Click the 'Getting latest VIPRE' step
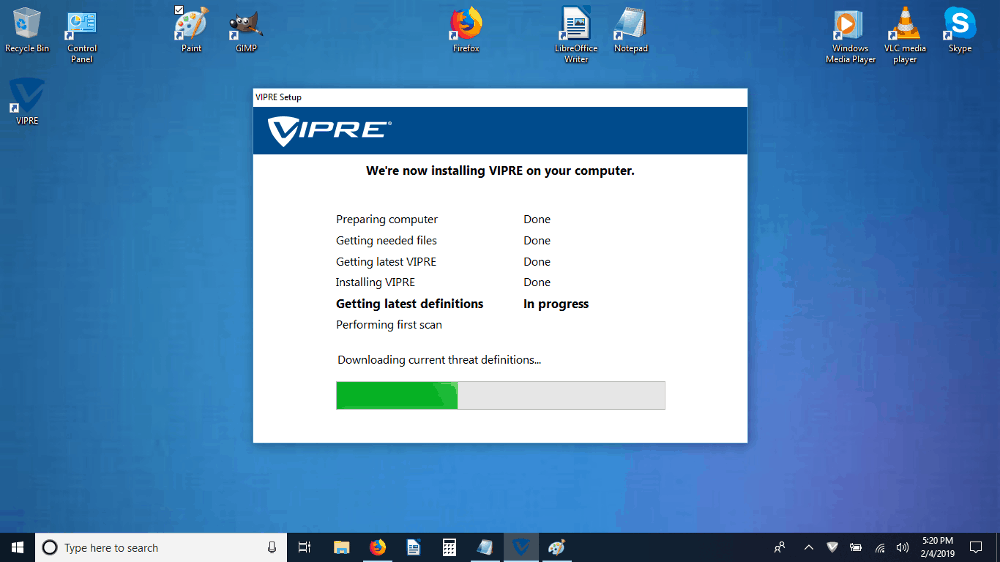This screenshot has width=1000, height=562. (386, 262)
